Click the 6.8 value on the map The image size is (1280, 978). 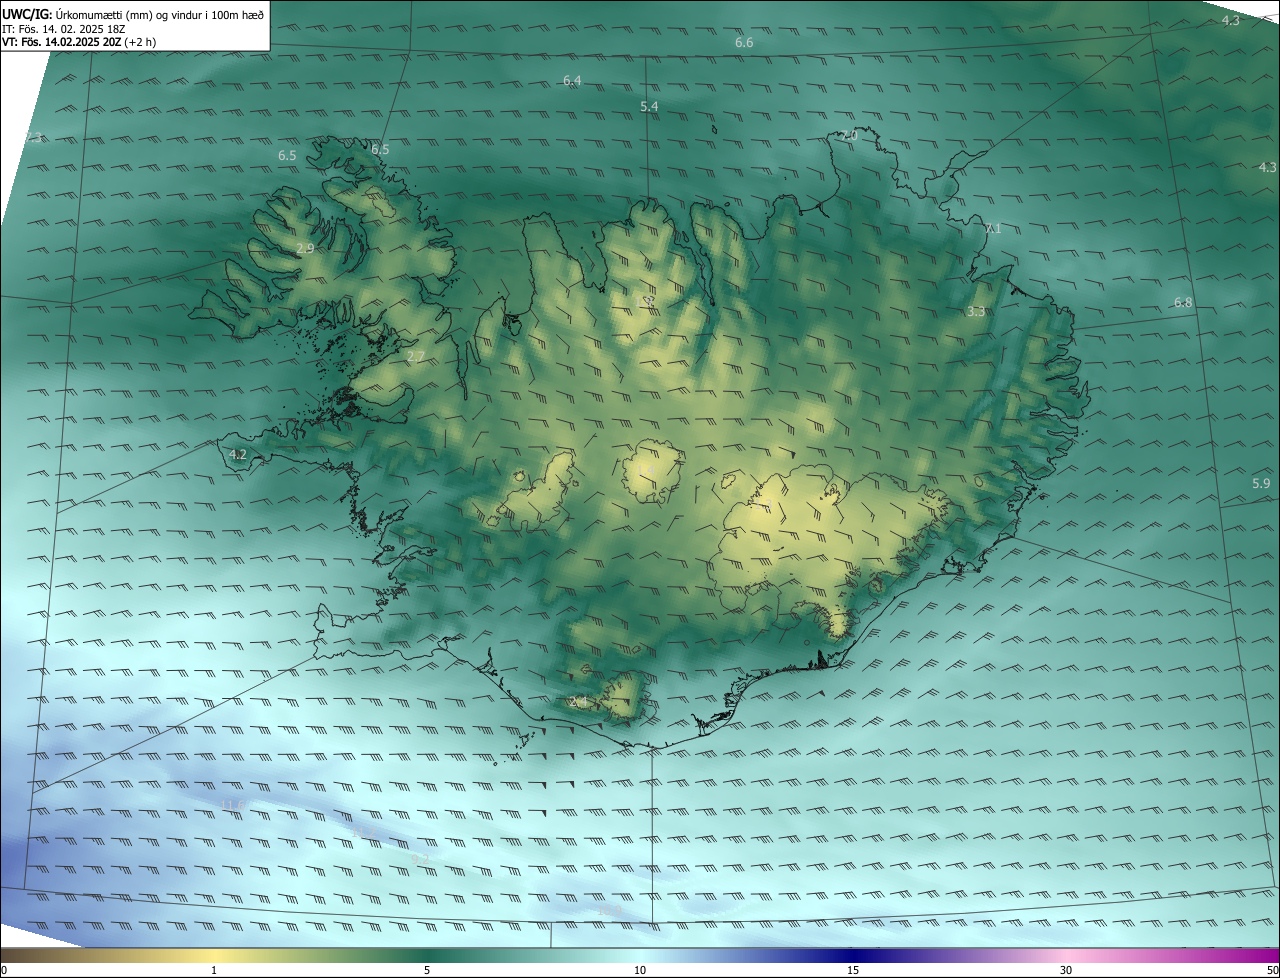point(1183,302)
